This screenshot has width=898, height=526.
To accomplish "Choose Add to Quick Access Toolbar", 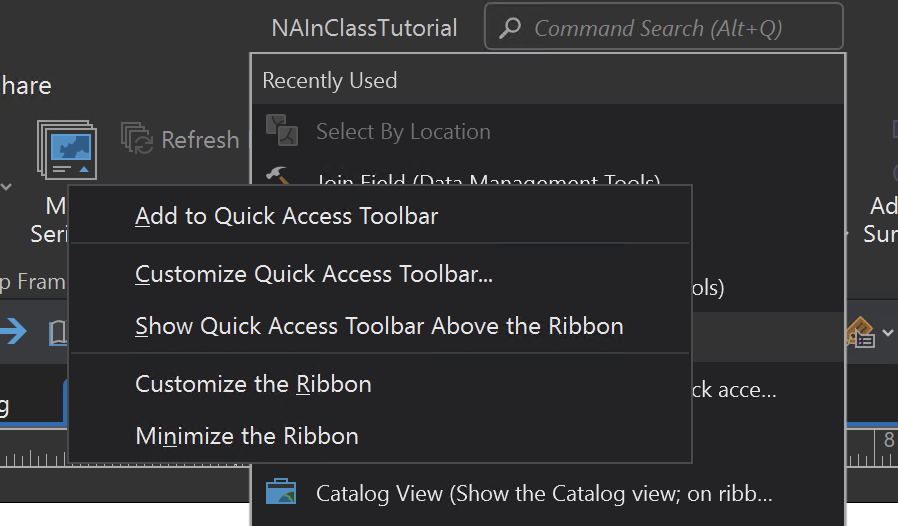I will 286,216.
